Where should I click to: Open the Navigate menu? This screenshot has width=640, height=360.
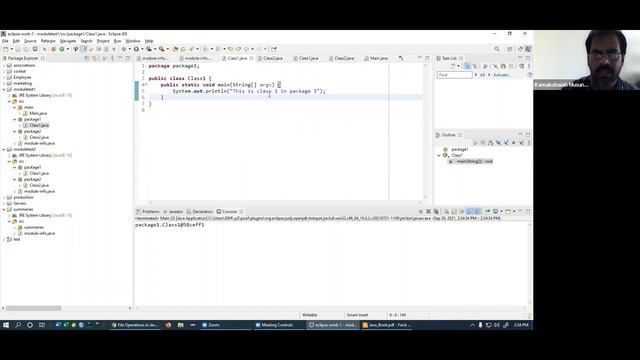[68, 41]
